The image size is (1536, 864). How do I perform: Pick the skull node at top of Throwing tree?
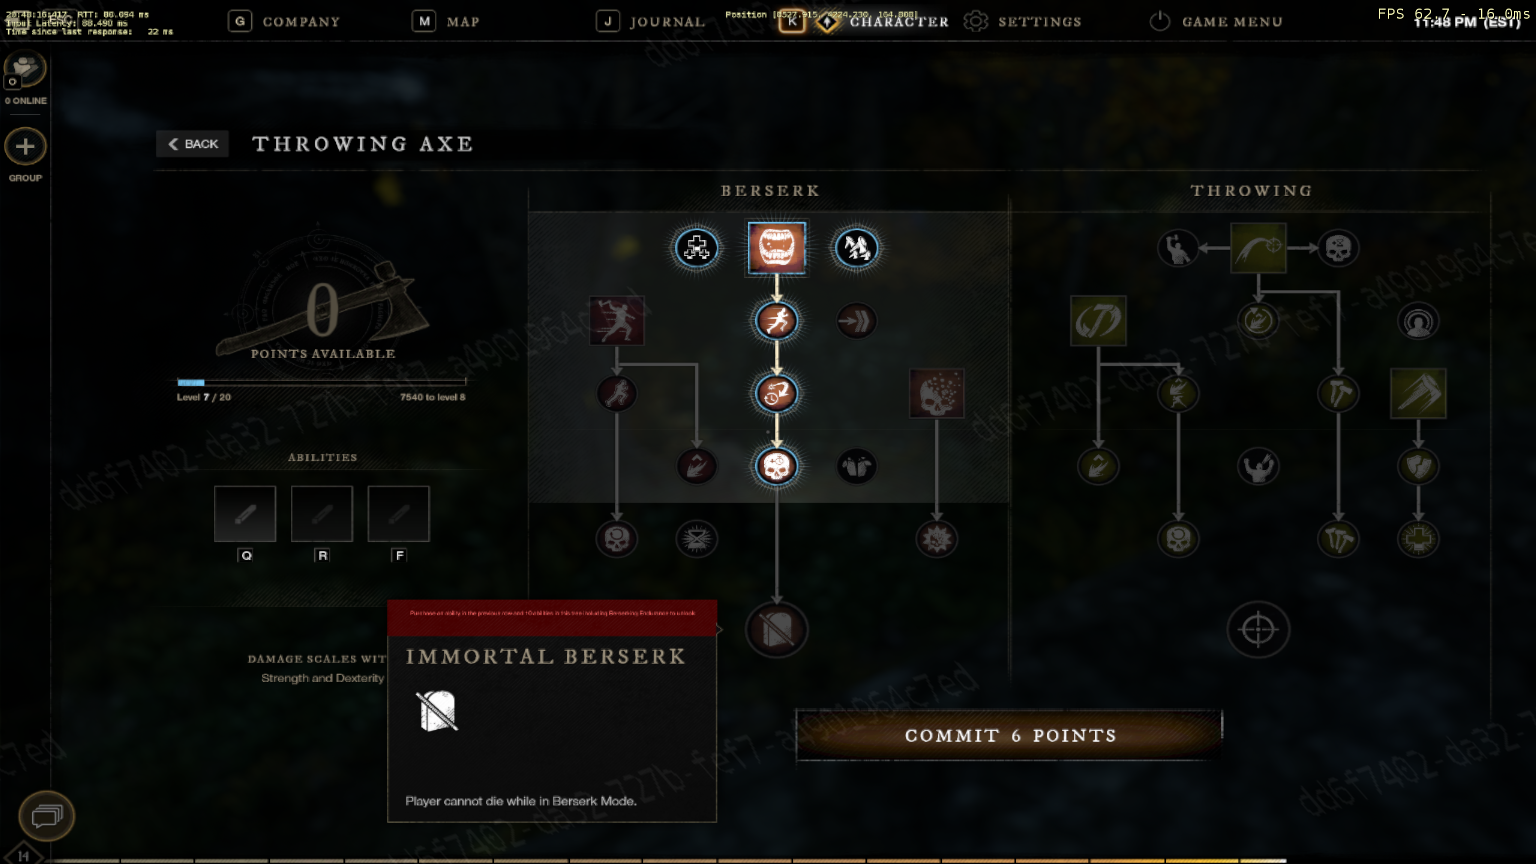click(x=1338, y=248)
